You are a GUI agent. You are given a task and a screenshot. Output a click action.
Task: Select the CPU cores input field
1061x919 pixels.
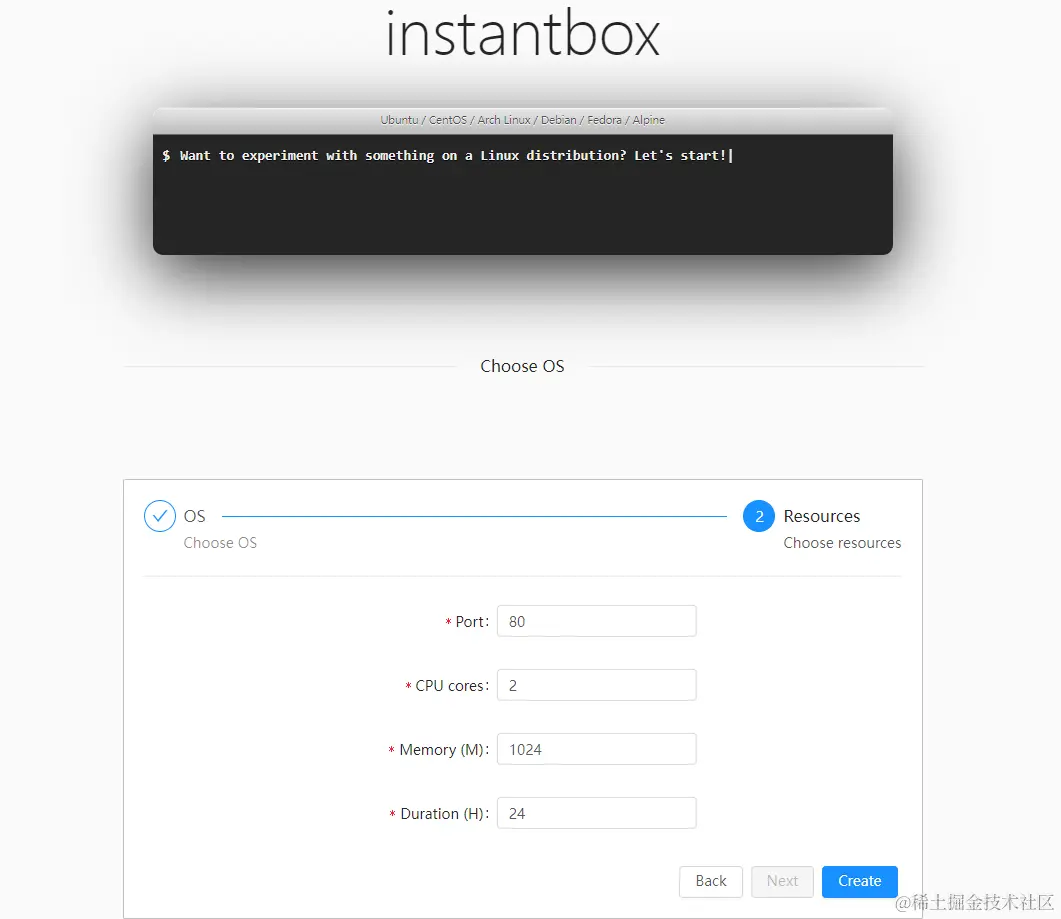[596, 685]
